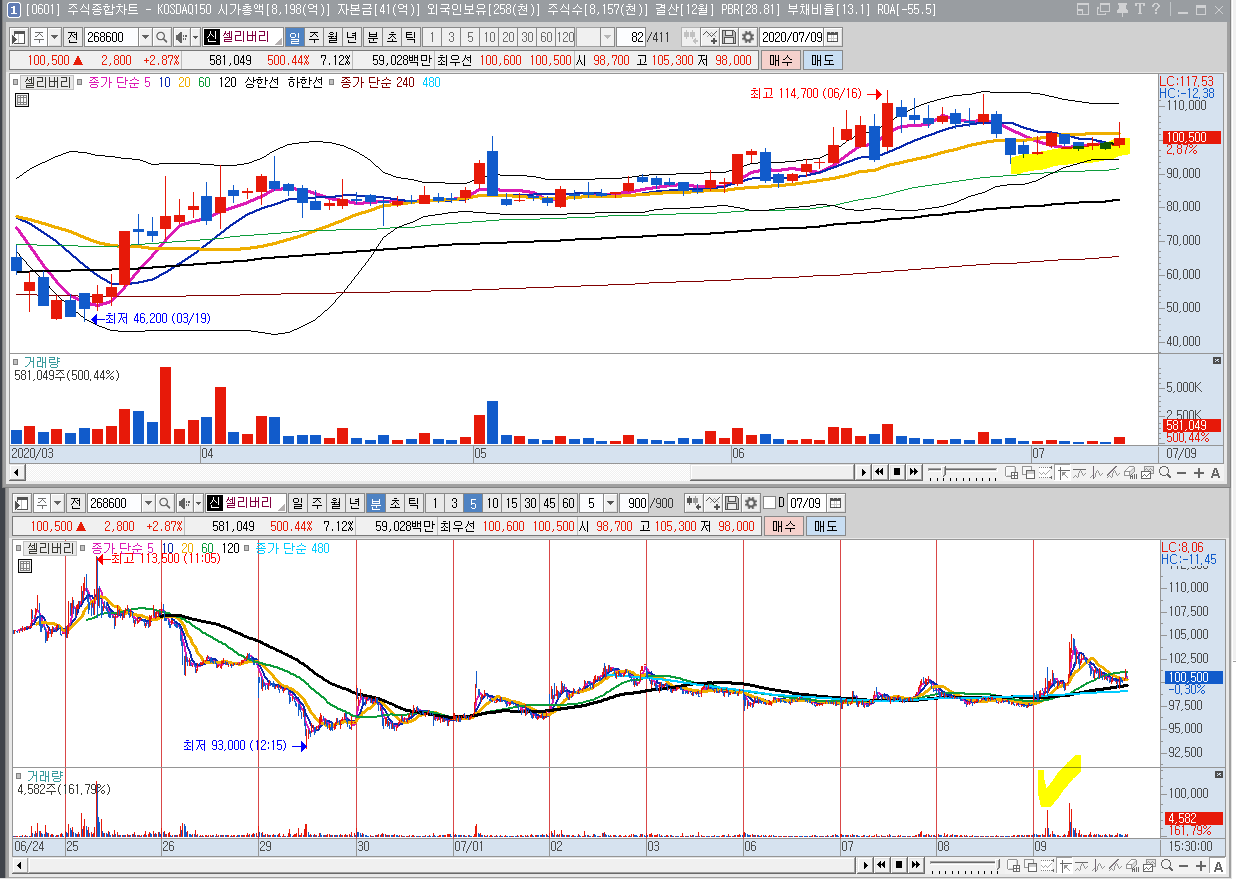1236x879 pixels.
Task: Tick the D checkbox in bottom chart toolbar
Action: (x=769, y=502)
